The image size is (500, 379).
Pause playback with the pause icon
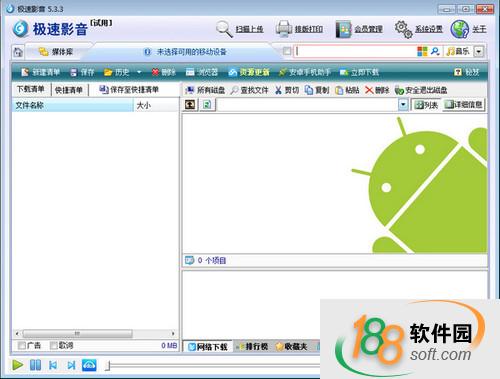tap(35, 365)
